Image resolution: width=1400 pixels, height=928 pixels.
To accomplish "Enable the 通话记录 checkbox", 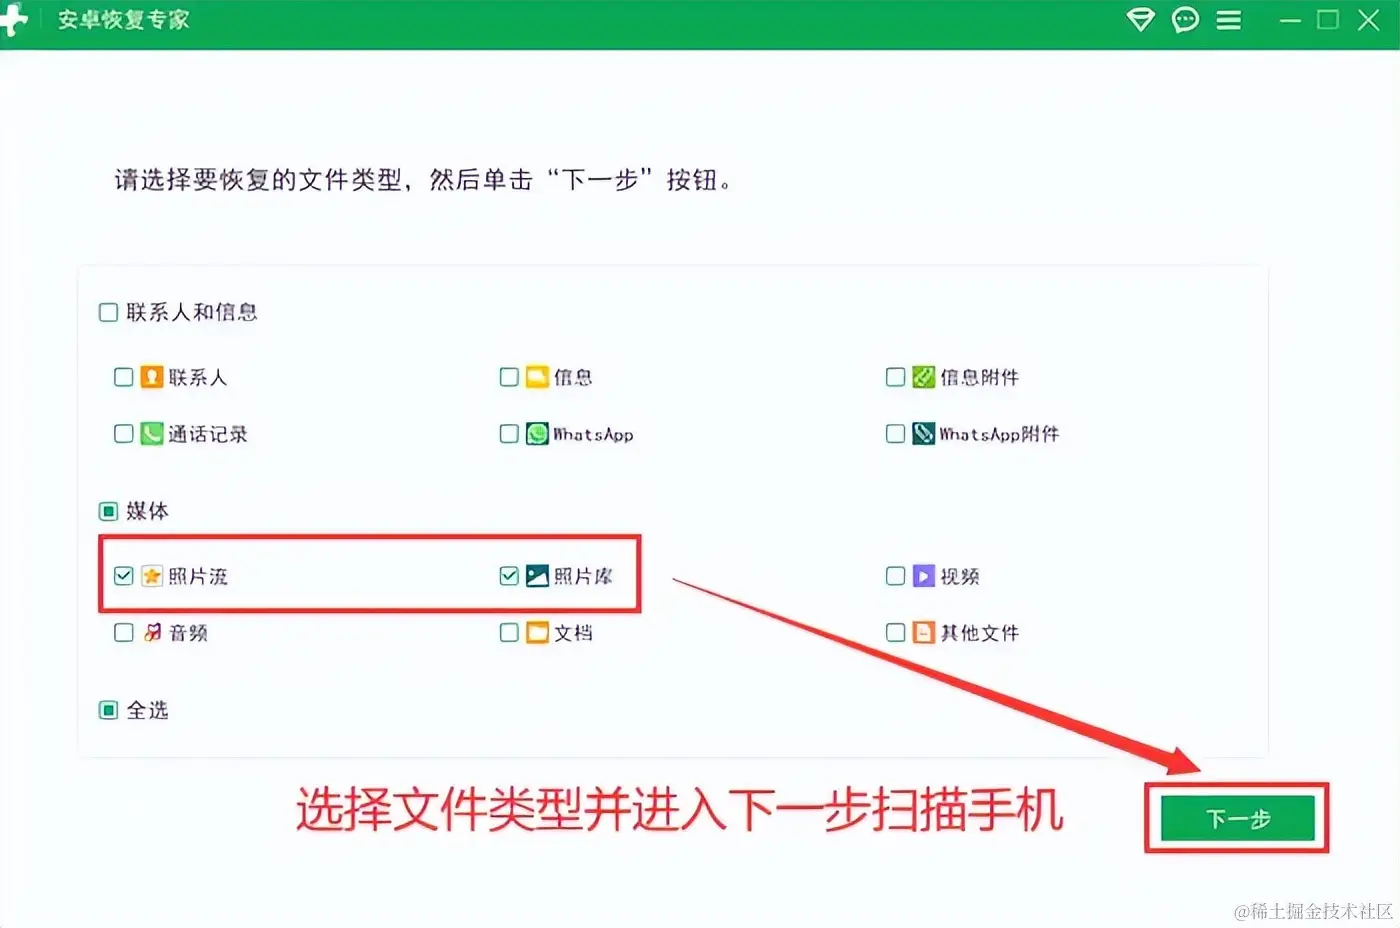I will click(x=123, y=434).
